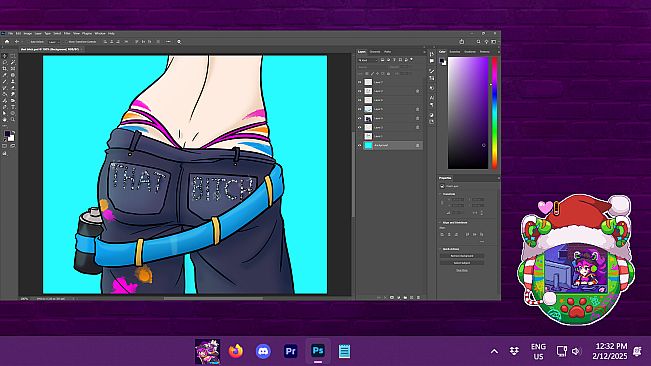Click the Select Subject button
Screen dimensions: 651x366
462,263
